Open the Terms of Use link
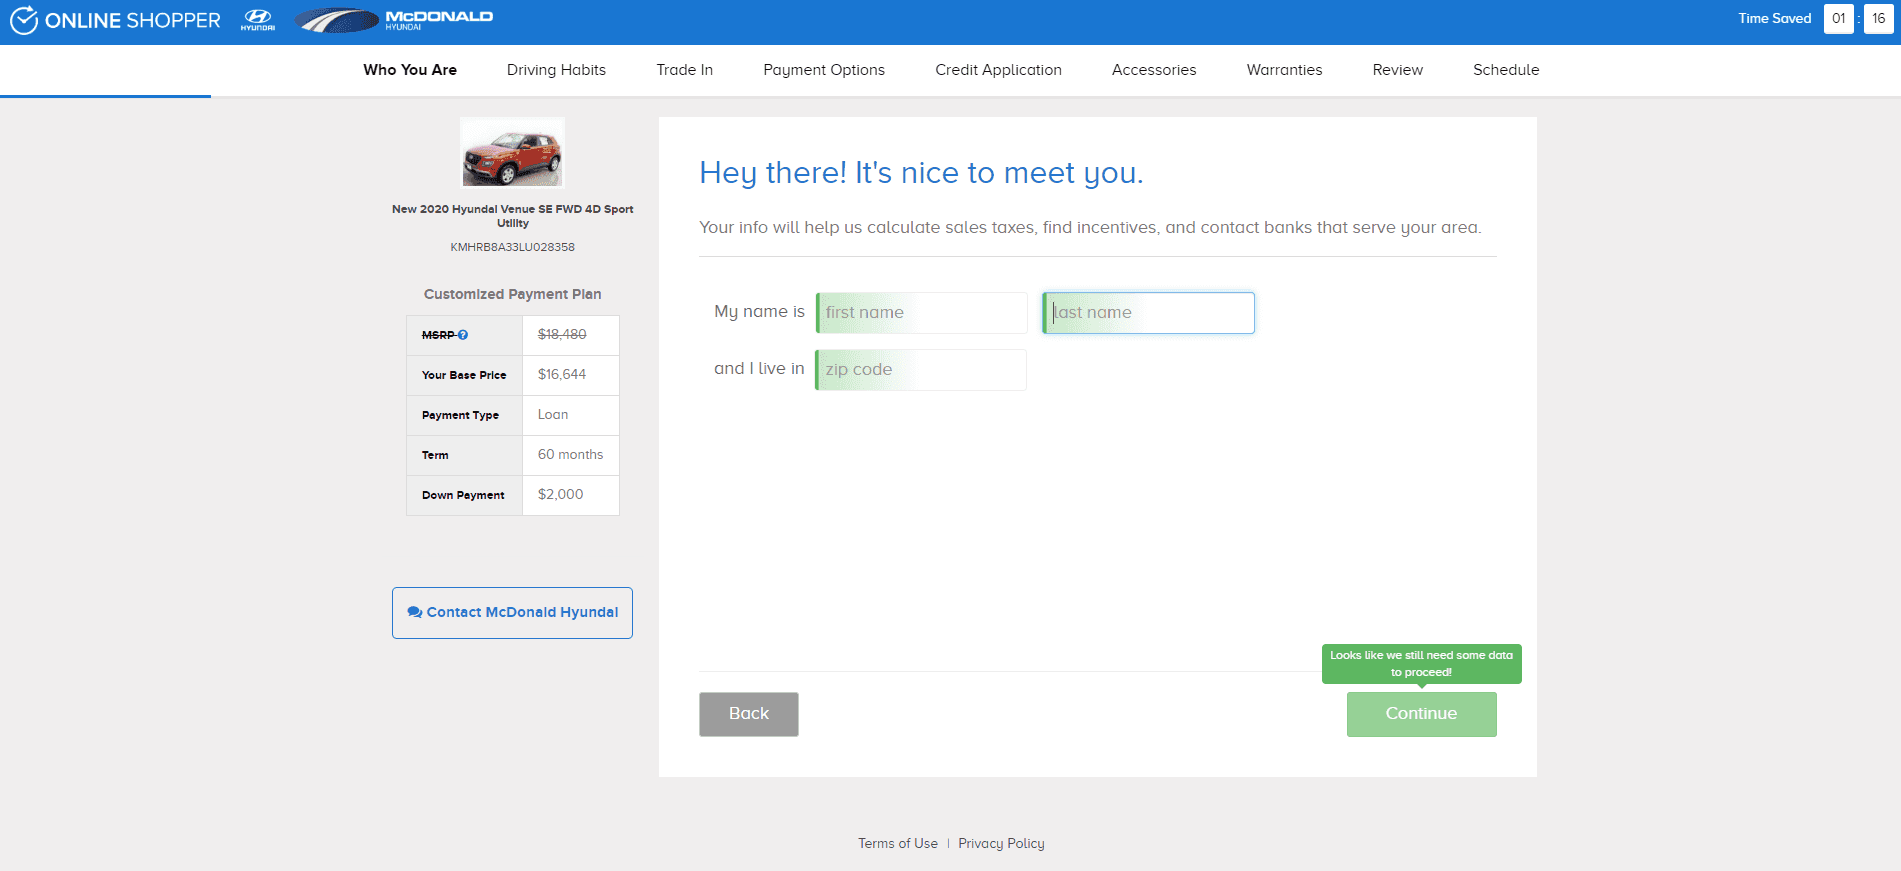The image size is (1901, 871). pos(898,844)
